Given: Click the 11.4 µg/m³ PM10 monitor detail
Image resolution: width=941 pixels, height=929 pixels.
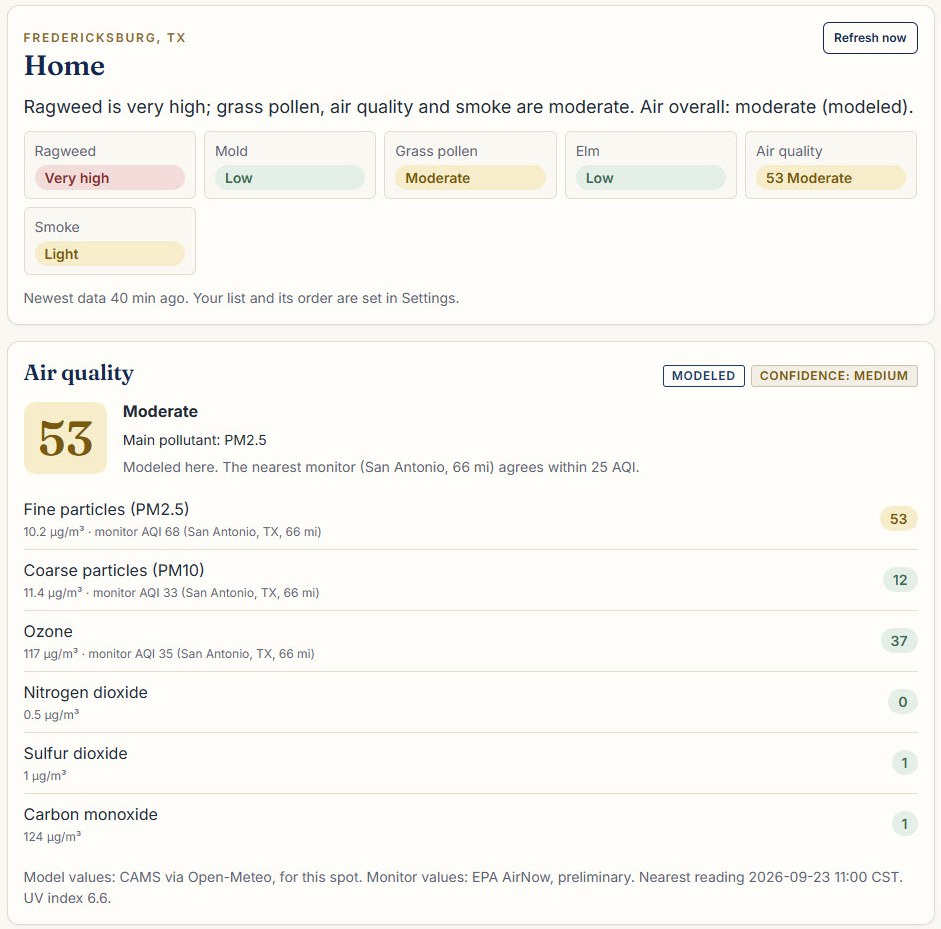Looking at the screenshot, I should coord(171,593).
